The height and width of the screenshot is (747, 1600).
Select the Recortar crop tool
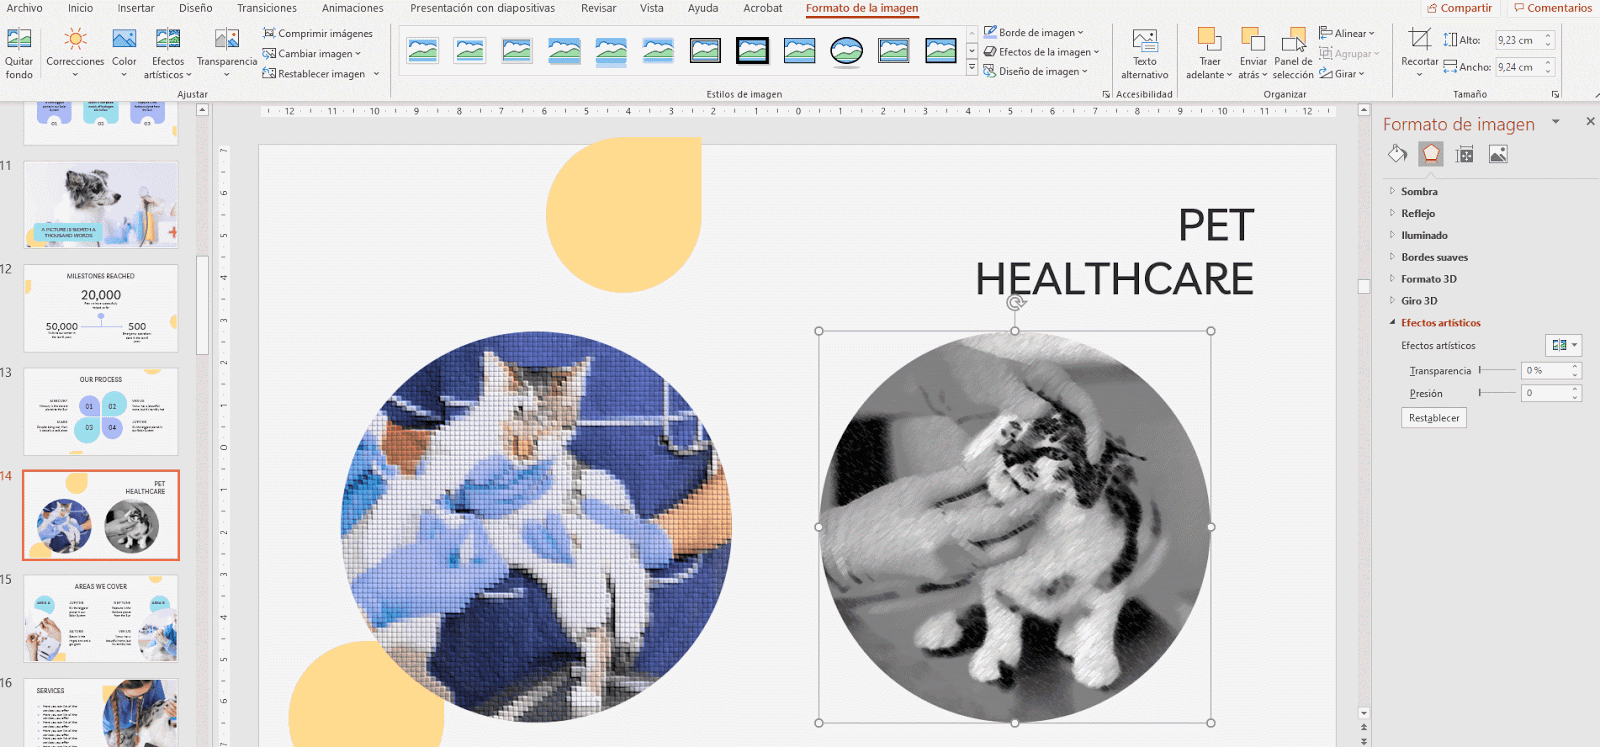1419,48
